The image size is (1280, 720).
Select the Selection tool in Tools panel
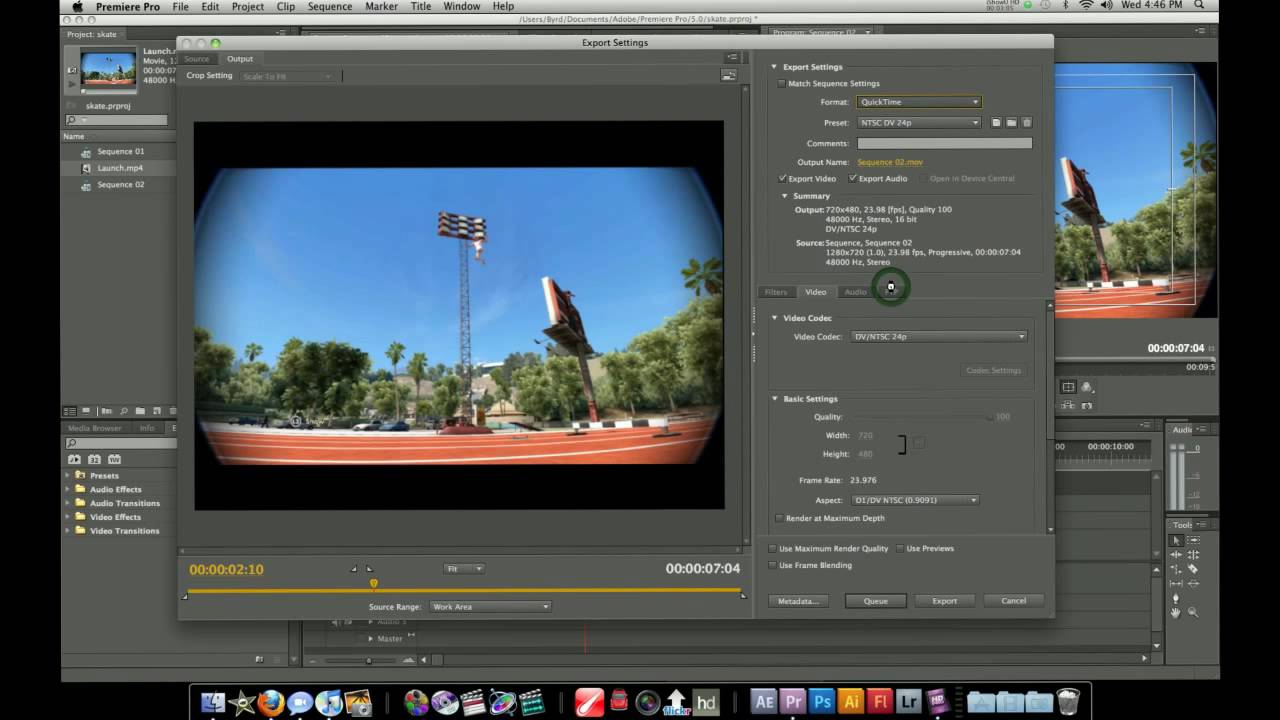pos(1176,540)
